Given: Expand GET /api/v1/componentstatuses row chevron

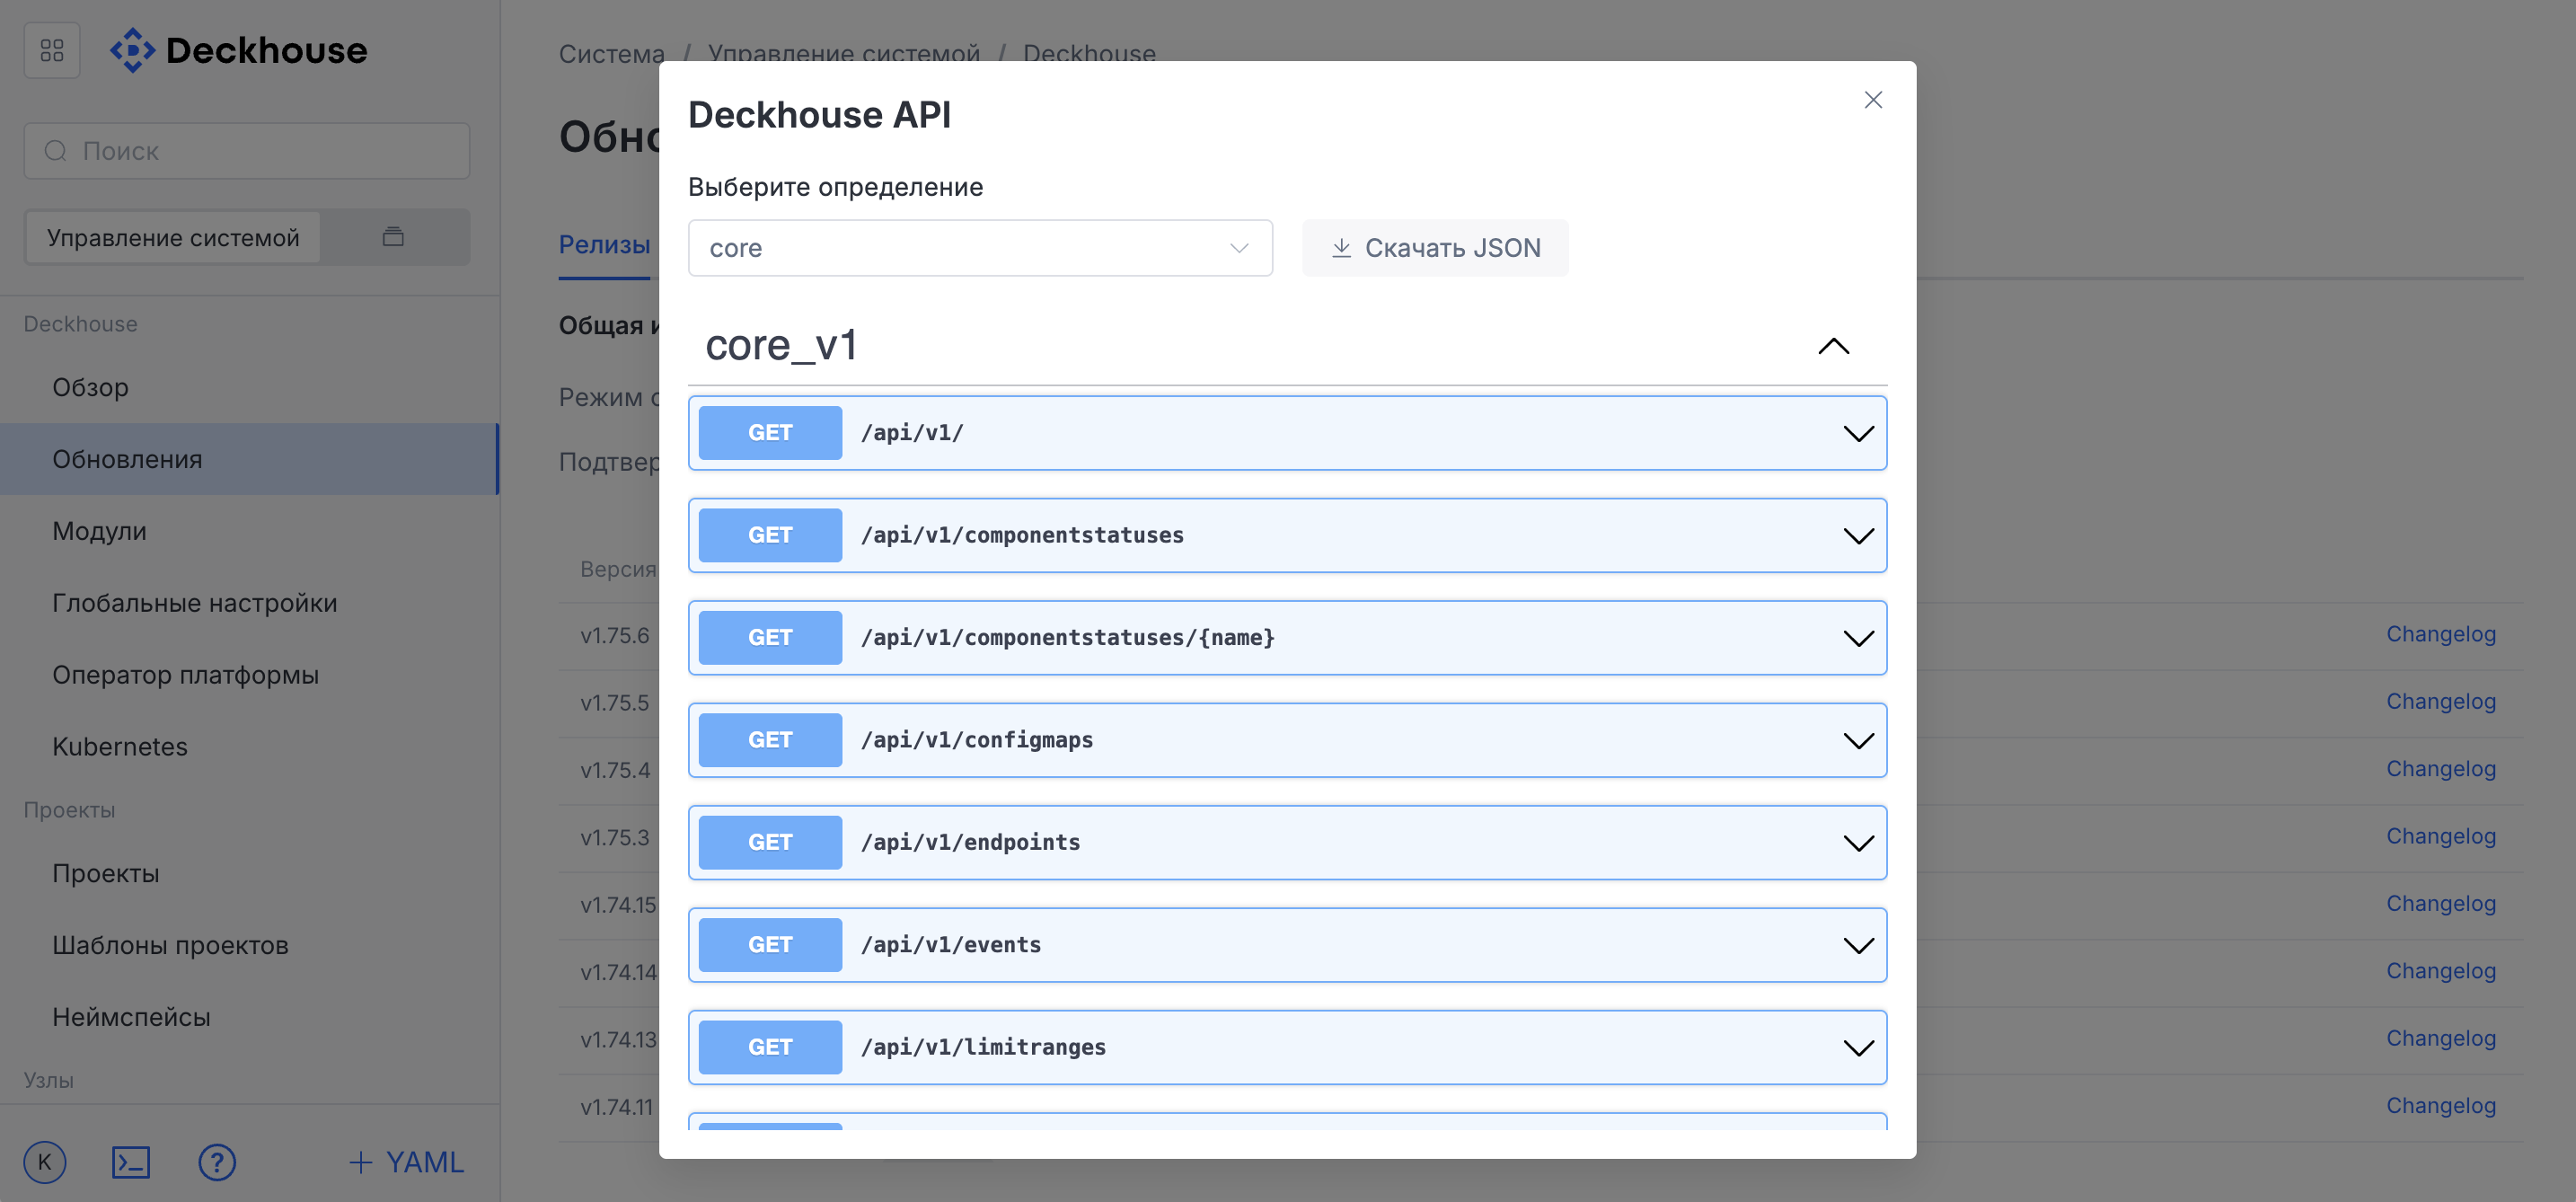Looking at the screenshot, I should tap(1858, 536).
